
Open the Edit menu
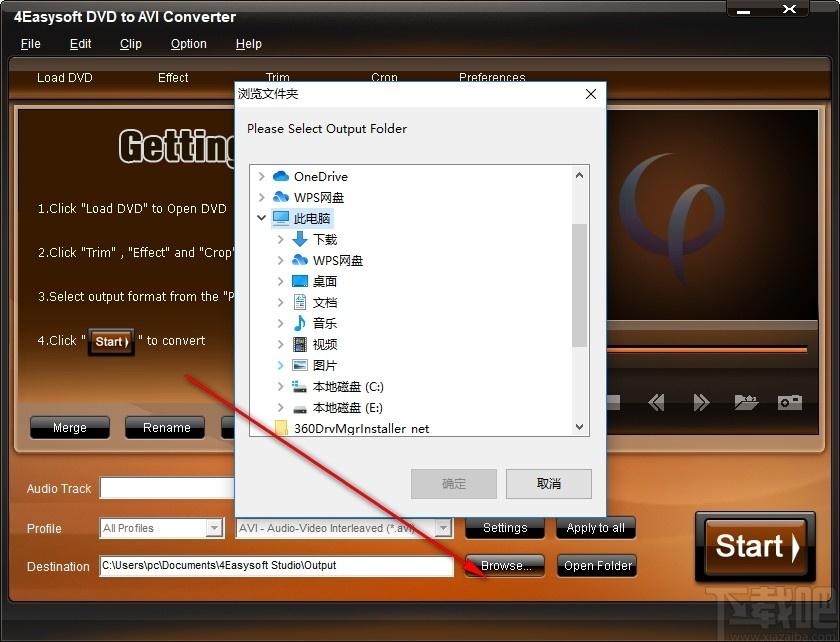pos(80,44)
